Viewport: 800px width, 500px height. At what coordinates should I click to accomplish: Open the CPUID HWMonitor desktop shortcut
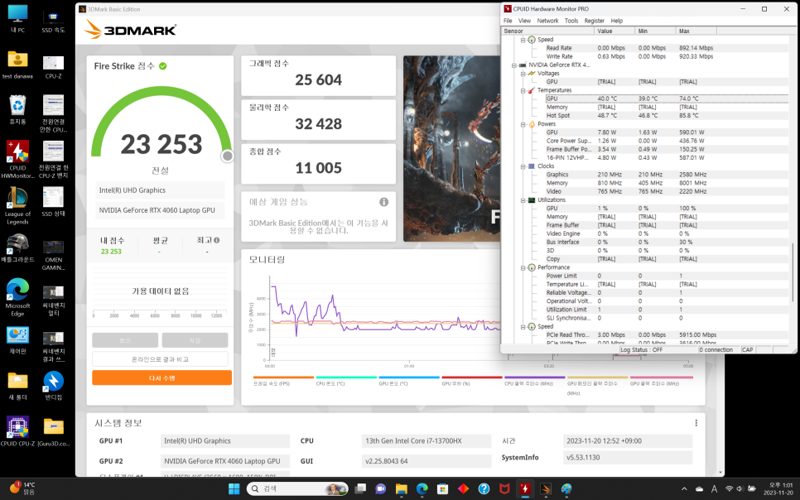18,159
